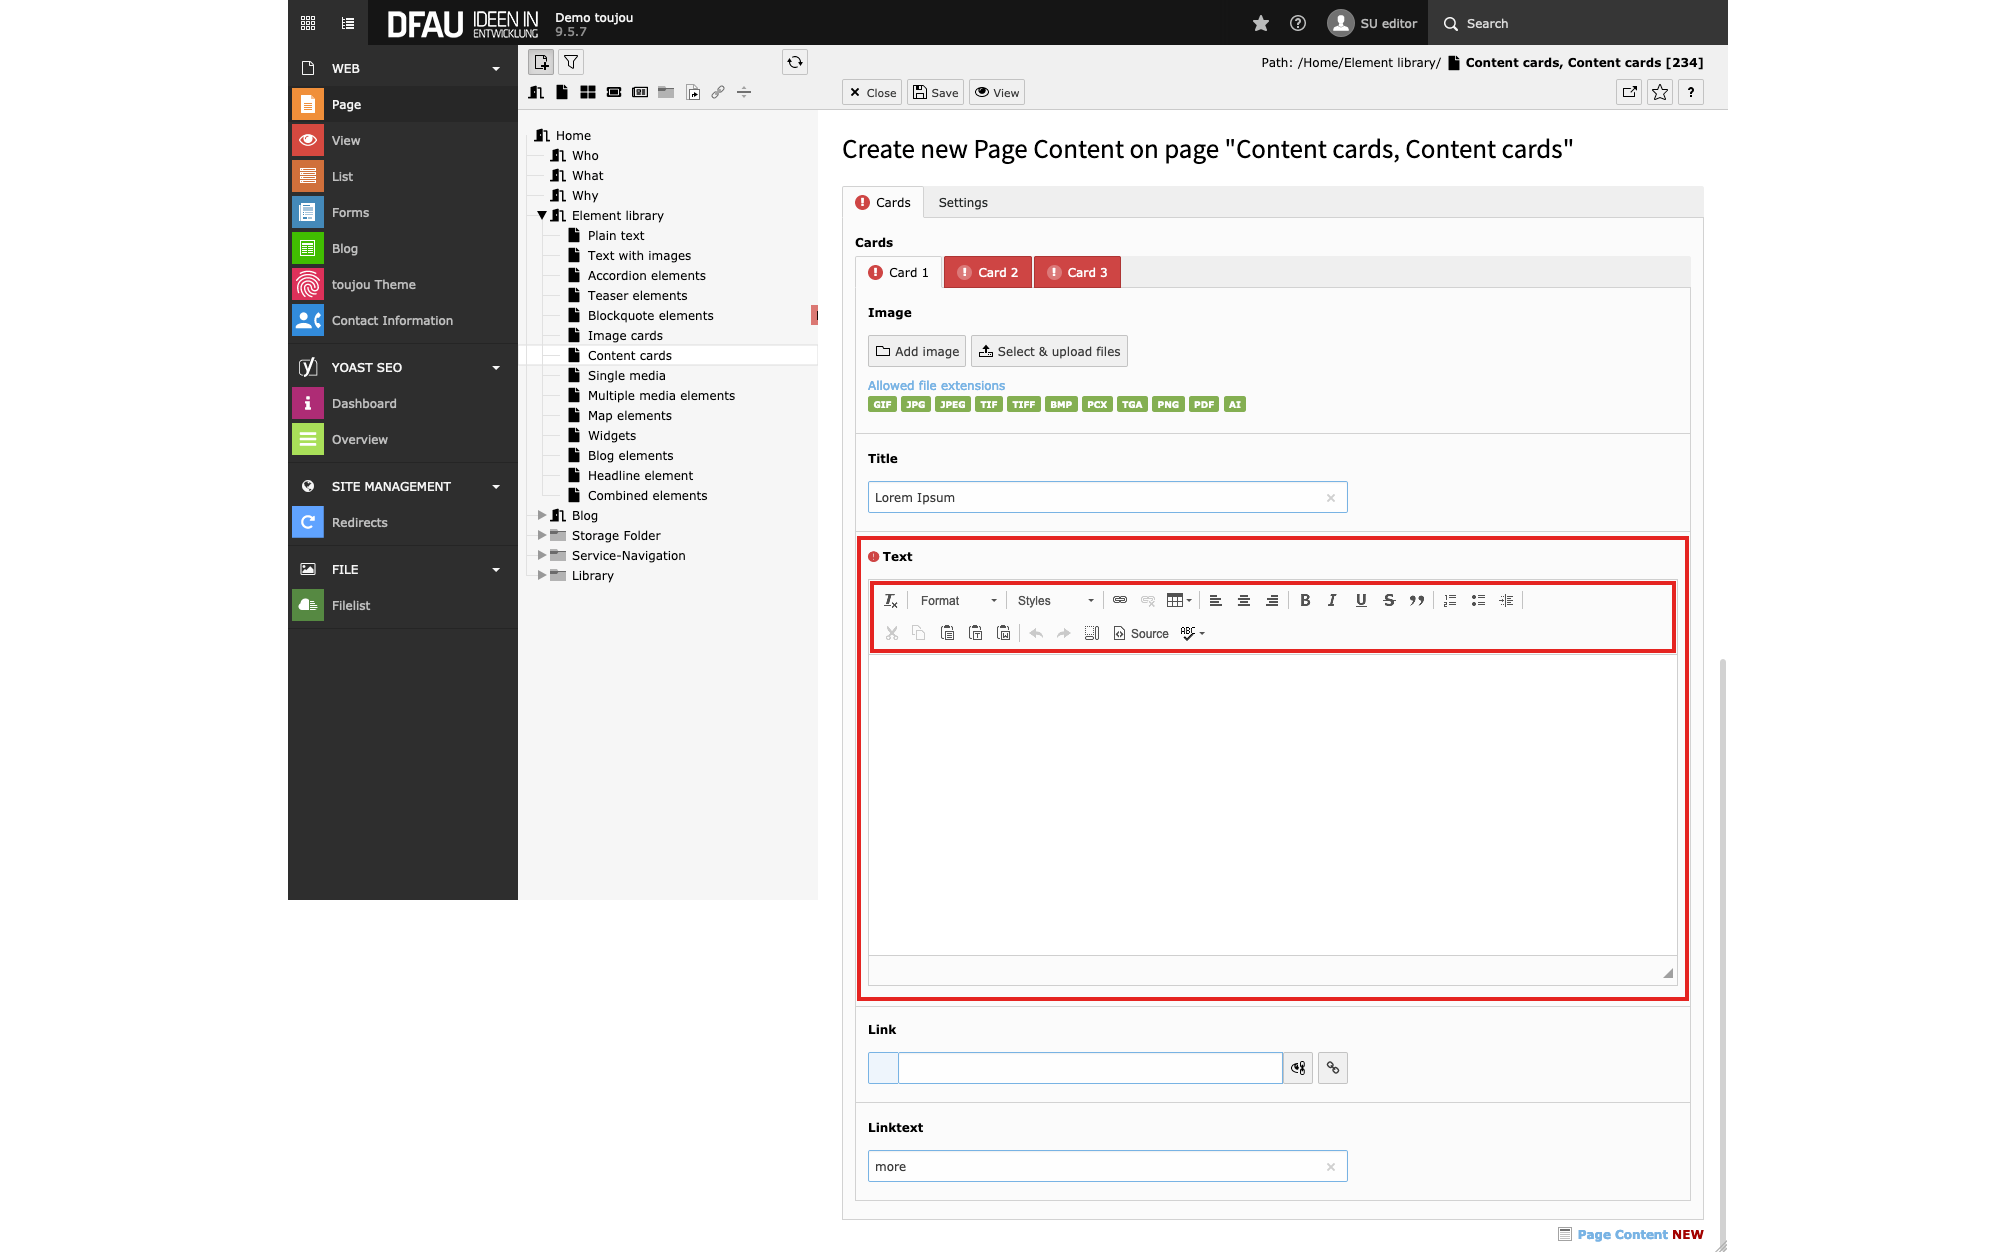Toggle bold formatting in Text editor
Viewport: 2016px width, 1260px height.
pos(1305,600)
